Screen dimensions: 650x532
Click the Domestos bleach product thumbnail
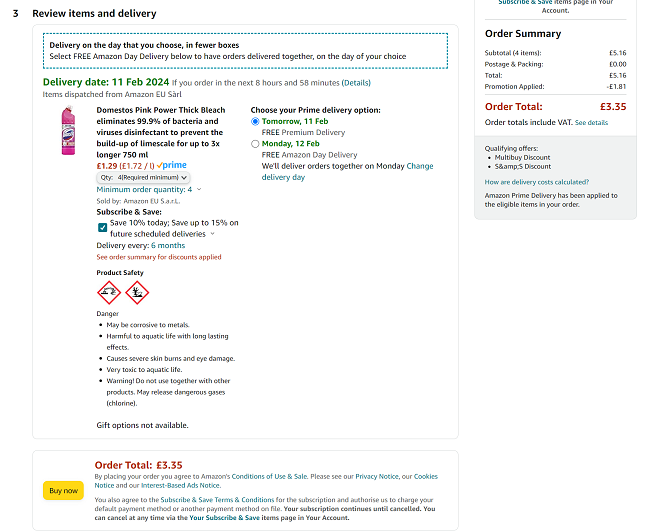click(69, 130)
